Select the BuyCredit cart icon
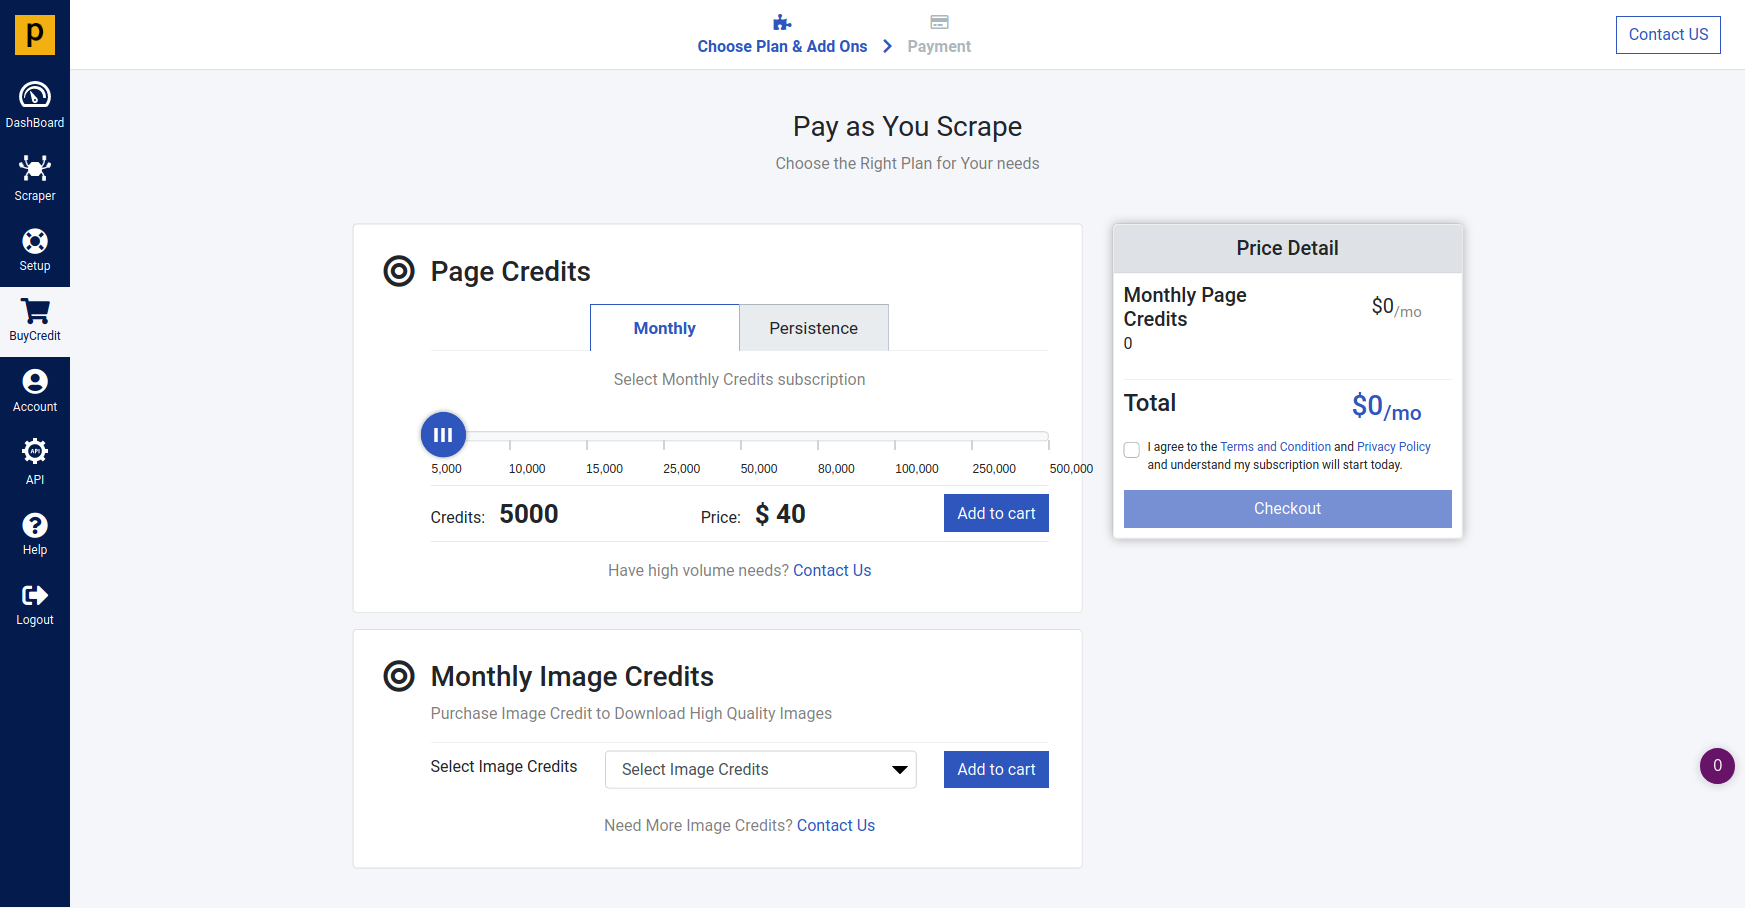The image size is (1745, 908). [x=35, y=312]
